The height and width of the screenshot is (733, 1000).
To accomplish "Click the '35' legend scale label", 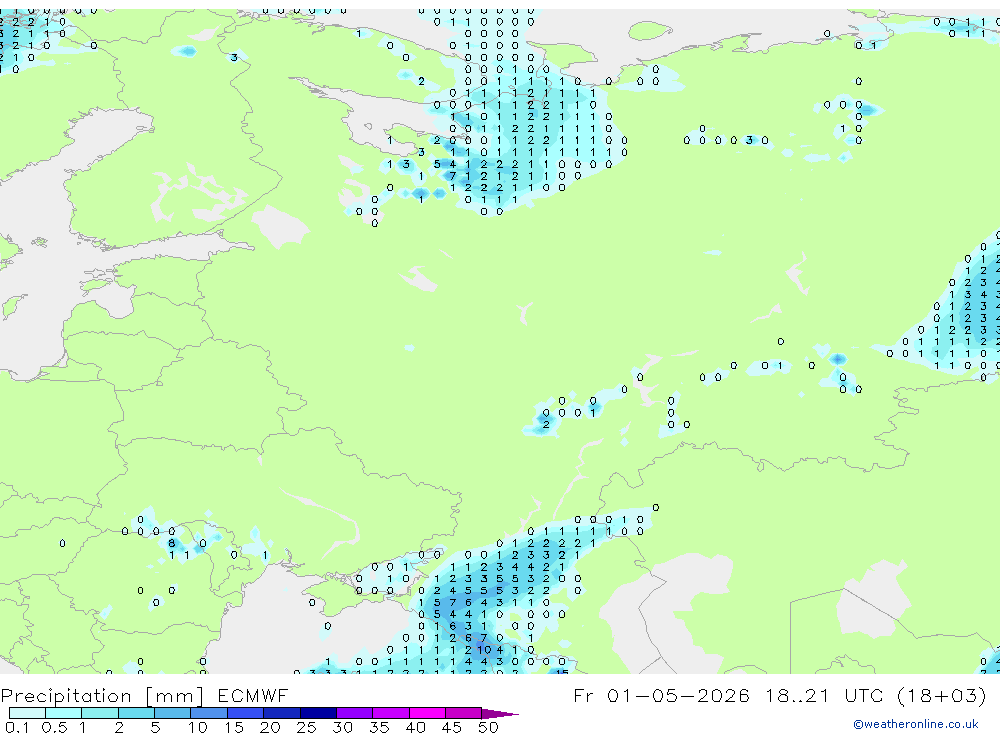I will pyautogui.click(x=379, y=727).
